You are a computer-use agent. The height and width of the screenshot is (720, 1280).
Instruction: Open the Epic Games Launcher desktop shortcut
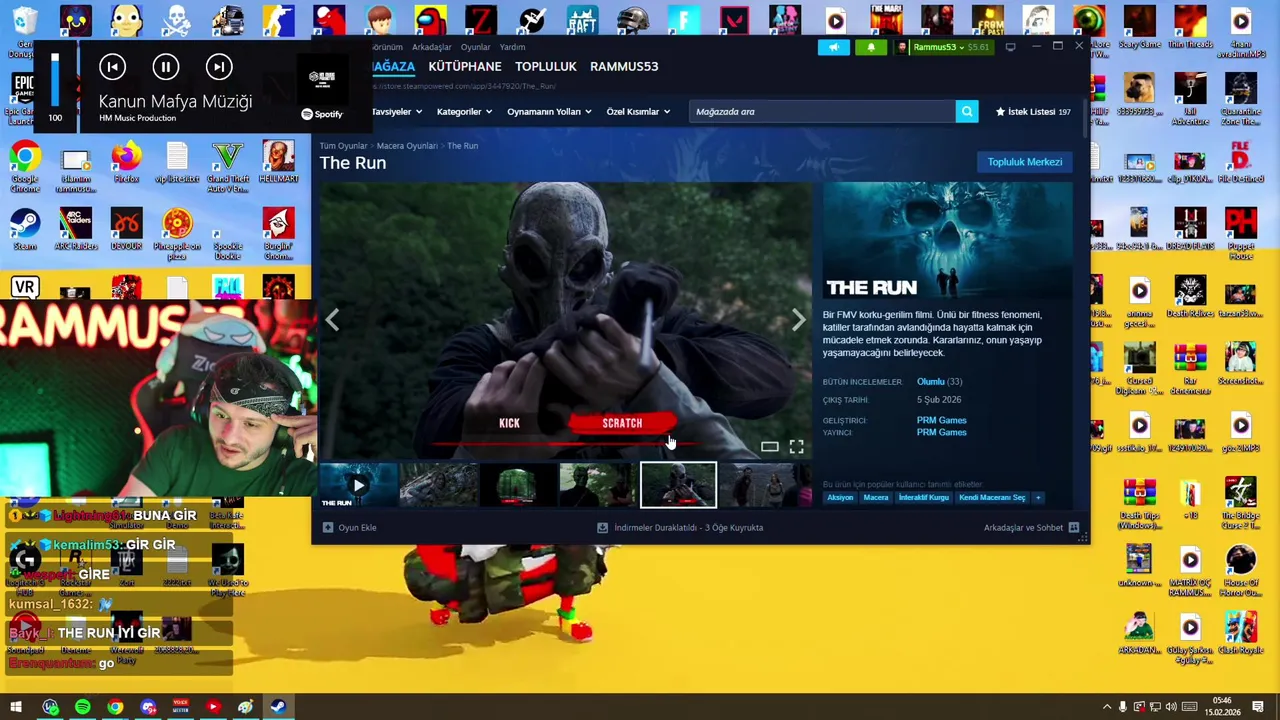(x=20, y=98)
